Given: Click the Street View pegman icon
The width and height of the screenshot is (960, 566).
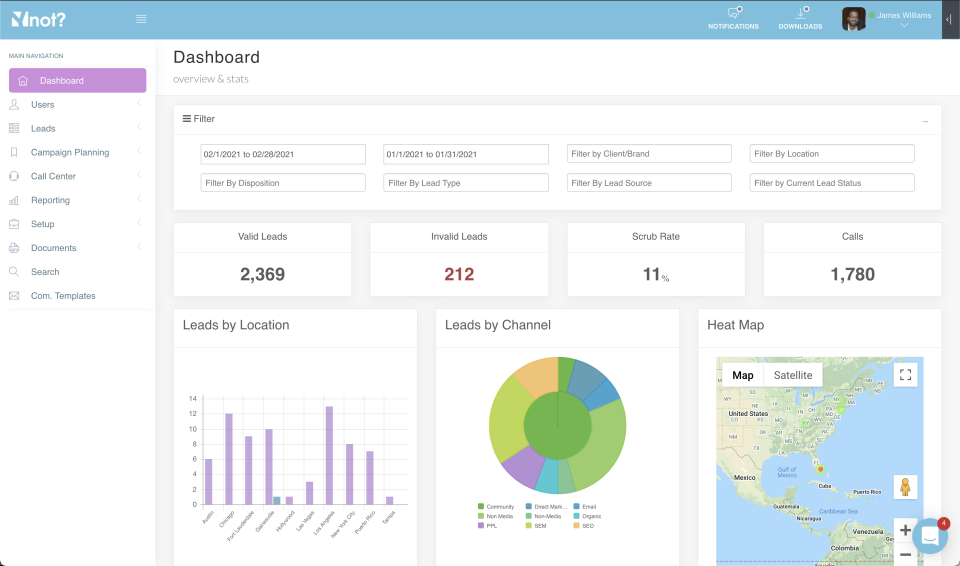Looking at the screenshot, I should tap(905, 487).
